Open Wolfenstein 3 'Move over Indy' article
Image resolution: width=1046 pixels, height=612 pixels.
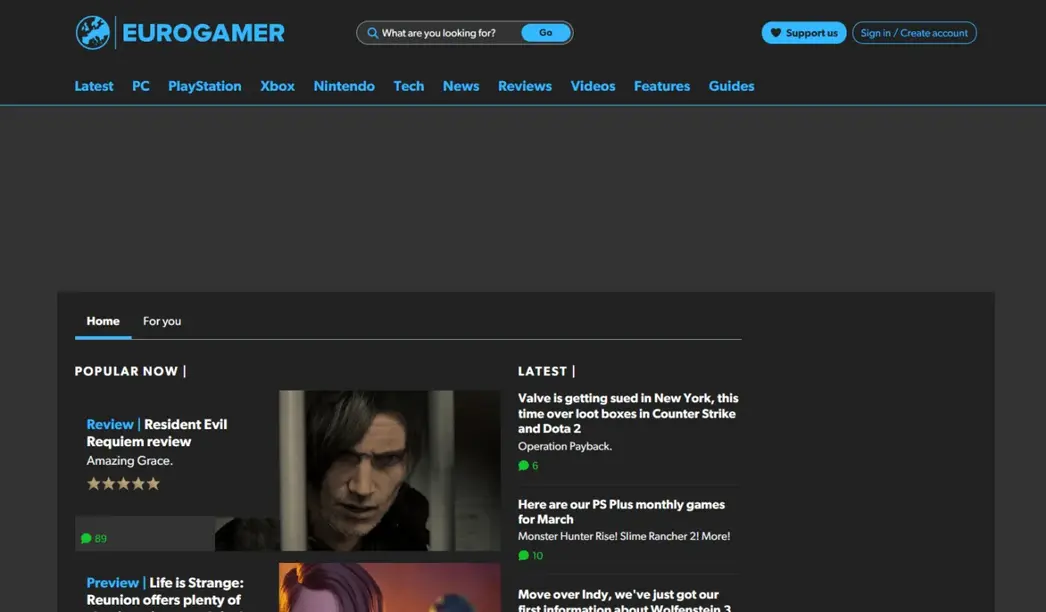(624, 600)
